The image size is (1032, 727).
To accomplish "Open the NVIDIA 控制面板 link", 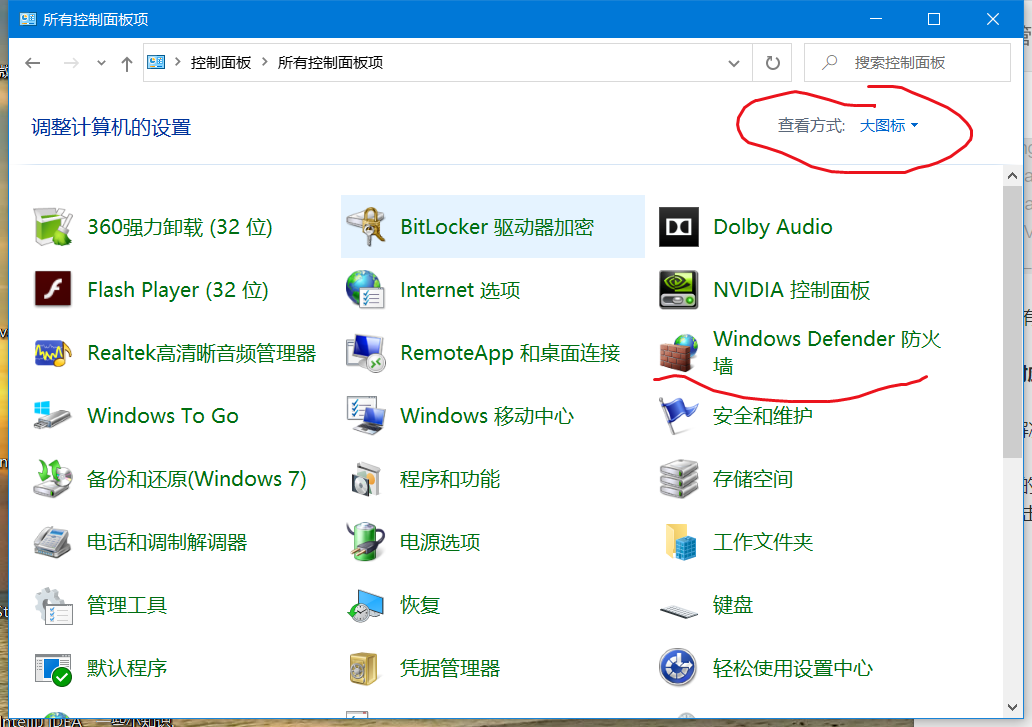I will click(x=792, y=289).
